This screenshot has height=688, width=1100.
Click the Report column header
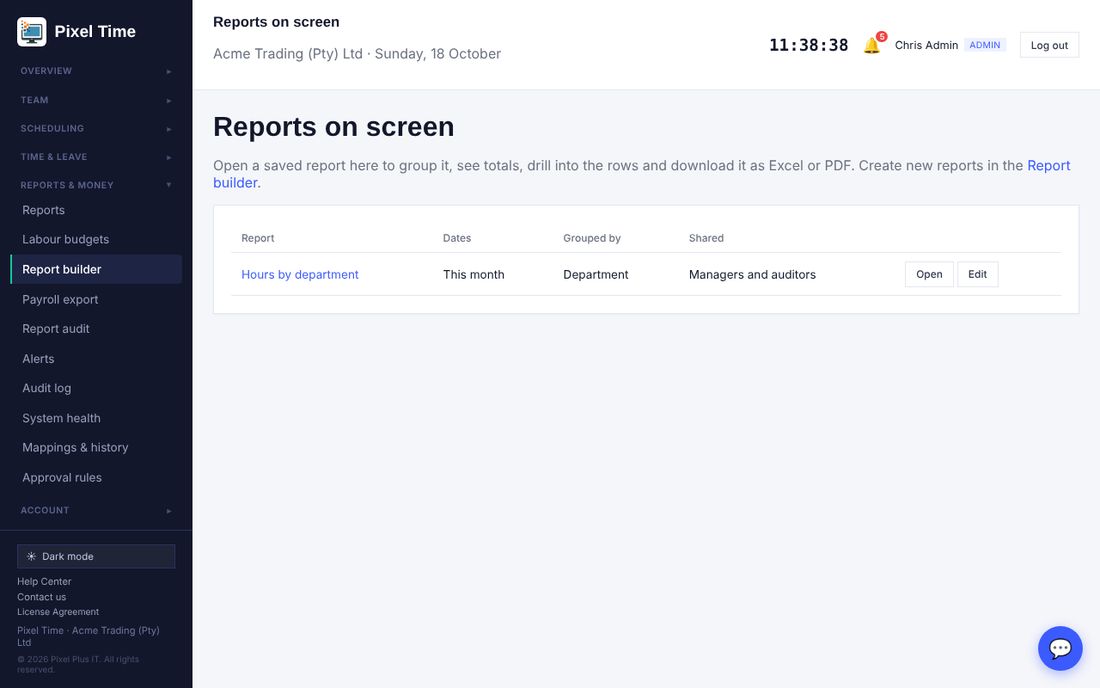click(257, 238)
